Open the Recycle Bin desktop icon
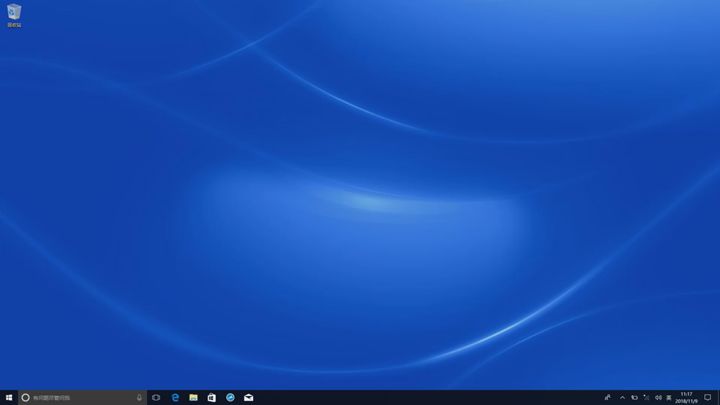The height and width of the screenshot is (405, 720). pos(14,15)
